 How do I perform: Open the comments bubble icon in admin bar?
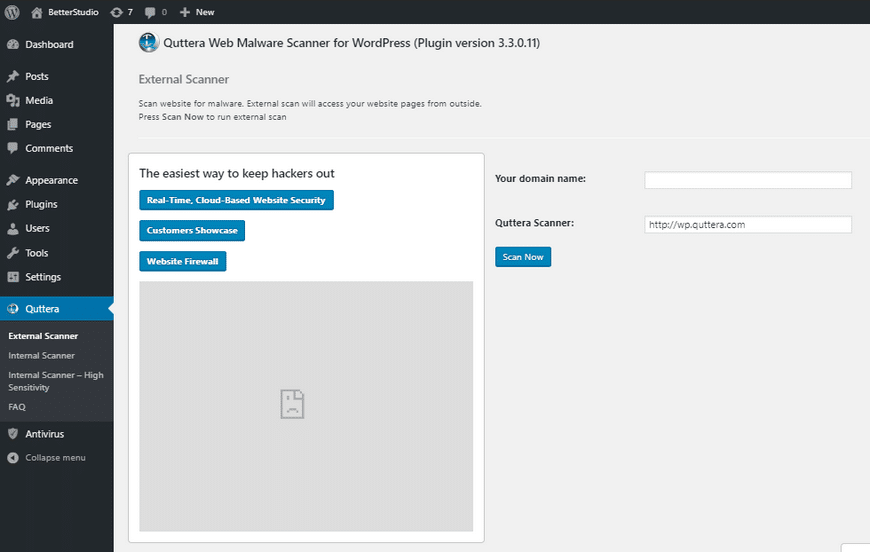[x=150, y=12]
